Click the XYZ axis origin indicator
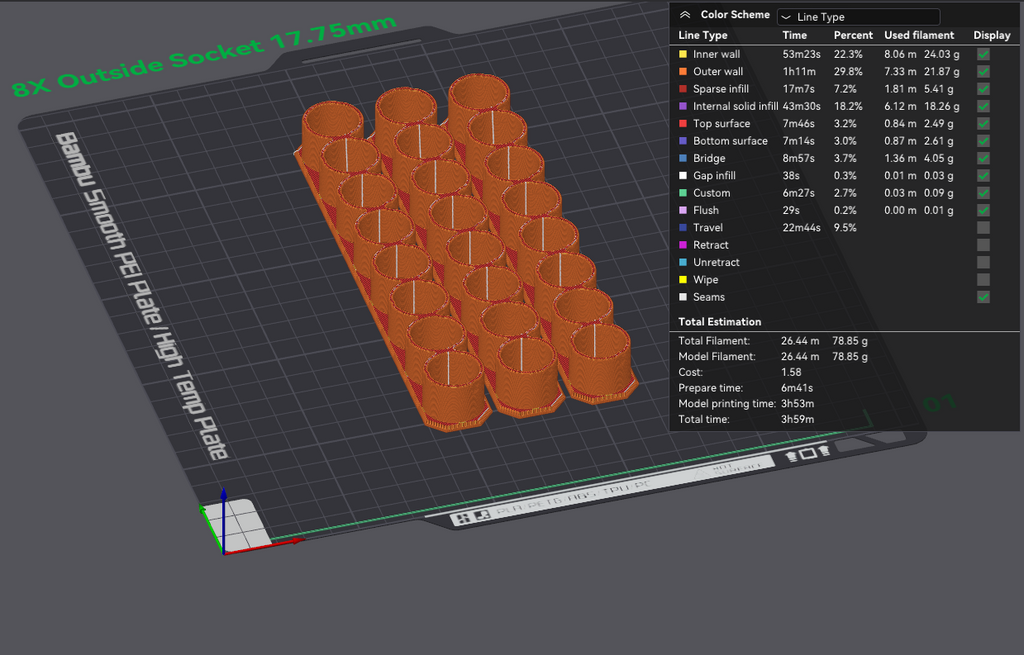 (x=223, y=552)
